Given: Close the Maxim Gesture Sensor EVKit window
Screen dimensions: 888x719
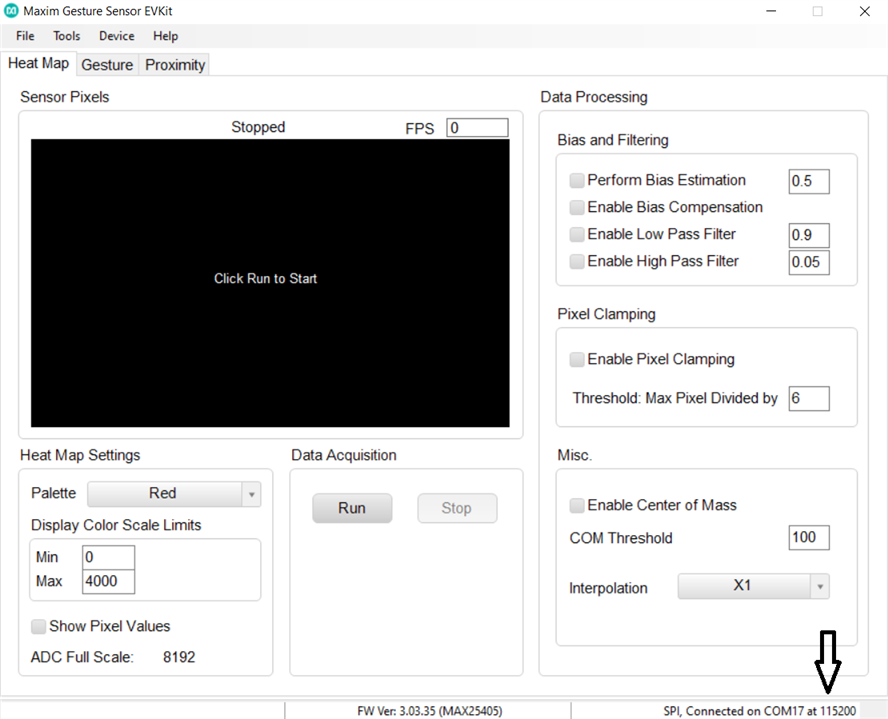Looking at the screenshot, I should point(864,11).
